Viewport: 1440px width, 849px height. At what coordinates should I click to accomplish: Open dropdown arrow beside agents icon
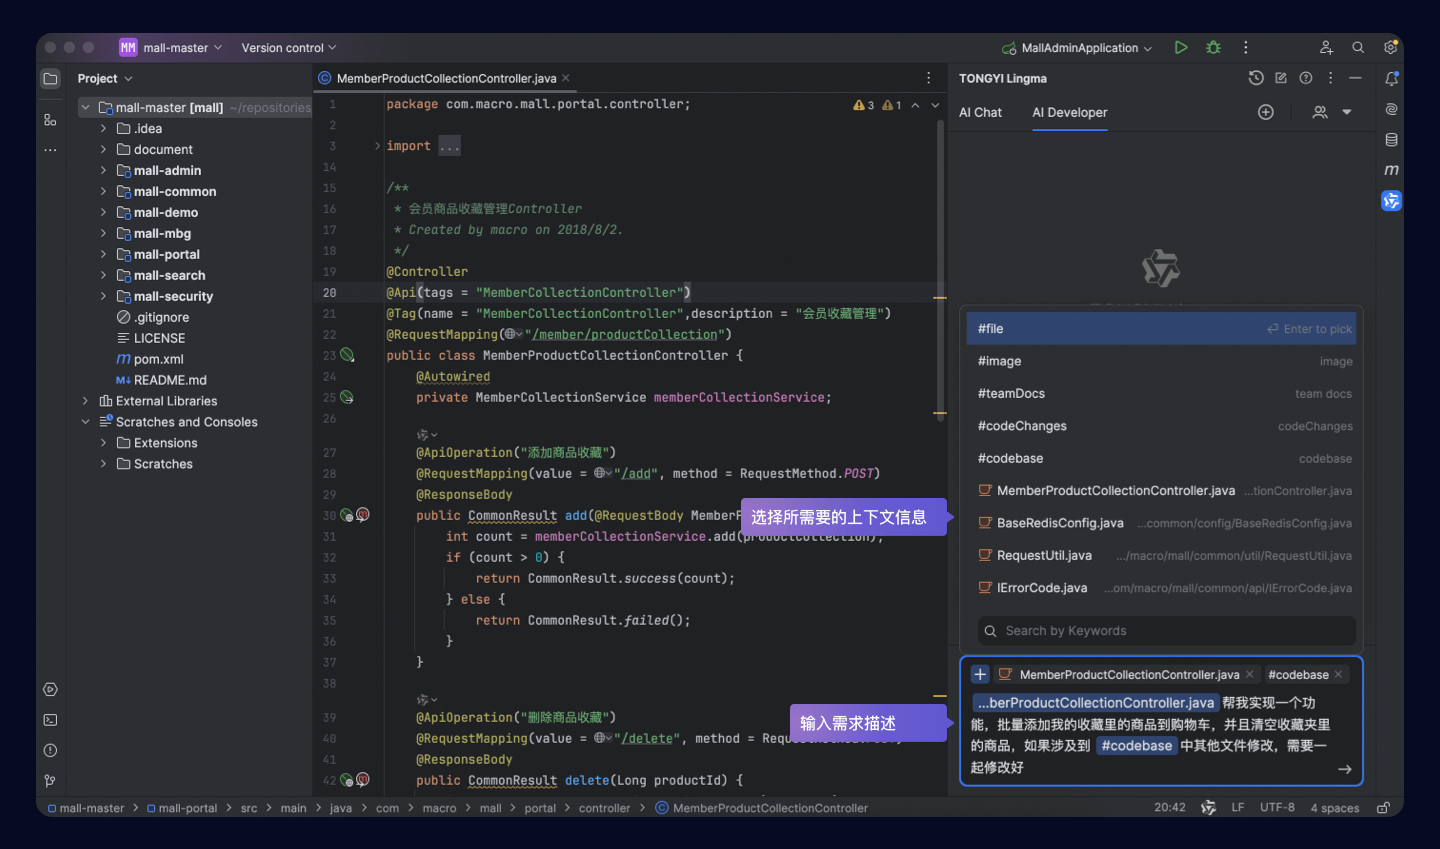pos(1347,112)
